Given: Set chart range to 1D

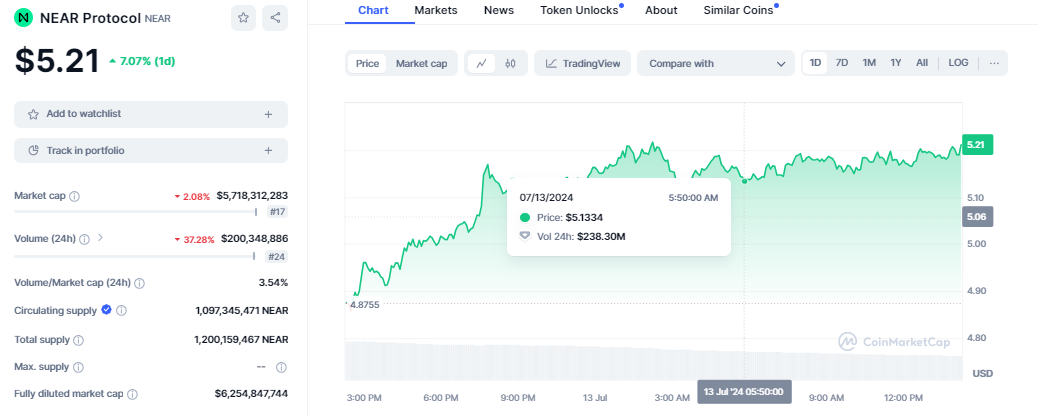Looking at the screenshot, I should tap(816, 63).
